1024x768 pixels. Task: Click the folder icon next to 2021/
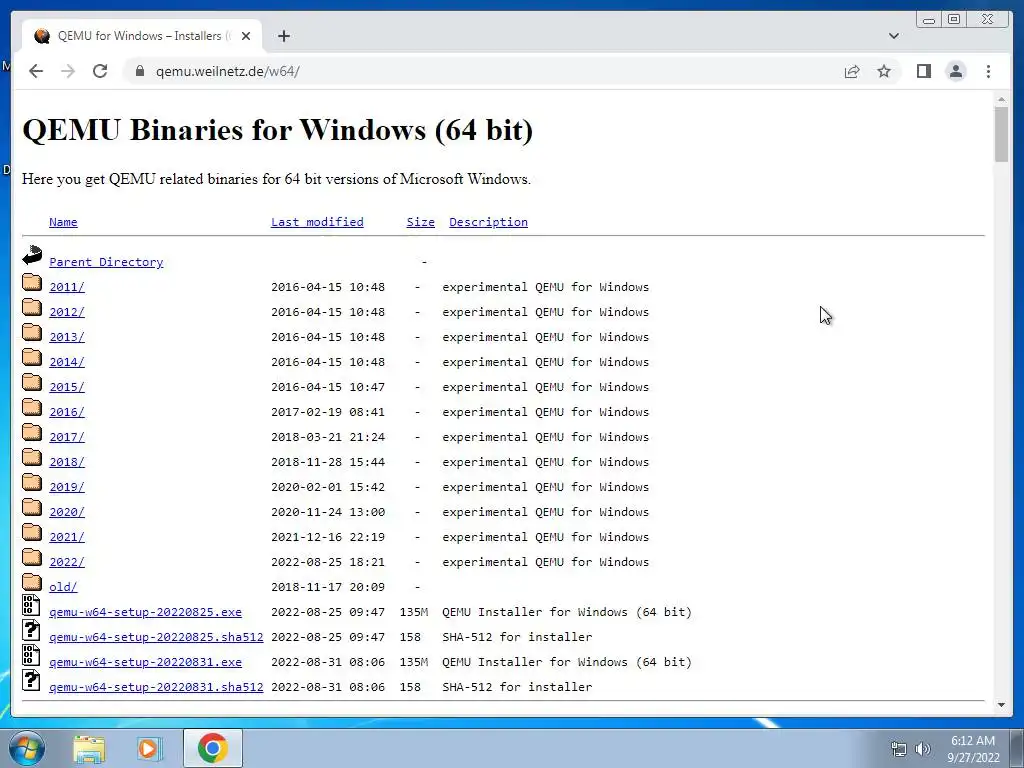click(31, 533)
